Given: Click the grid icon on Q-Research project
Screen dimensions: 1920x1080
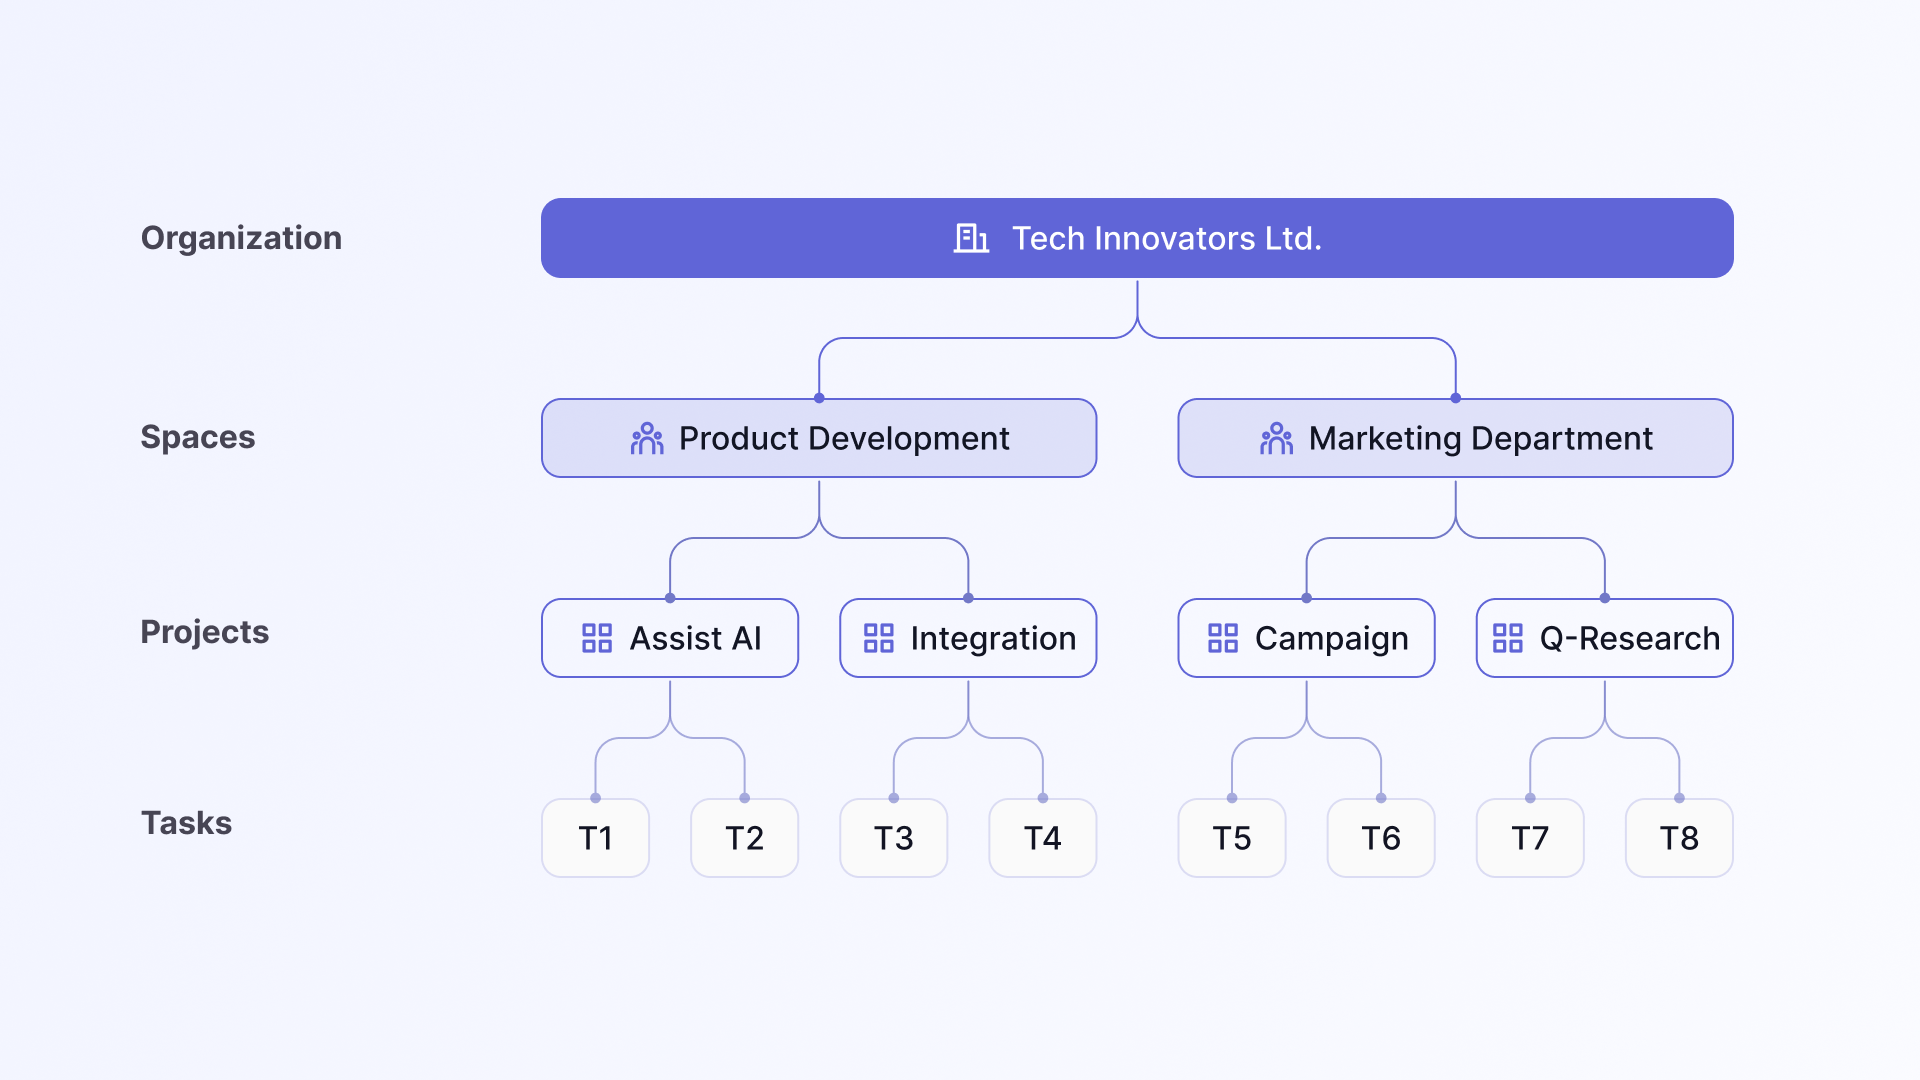Looking at the screenshot, I should click(x=1507, y=638).
